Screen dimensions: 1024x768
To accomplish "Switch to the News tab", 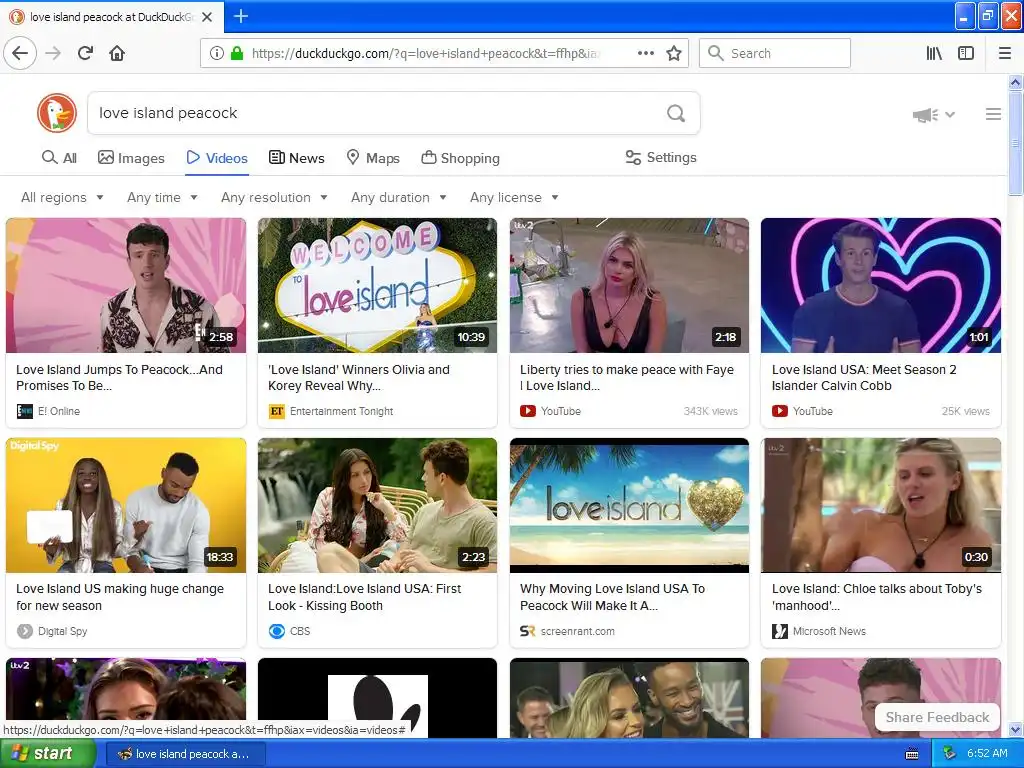I will (x=296, y=157).
